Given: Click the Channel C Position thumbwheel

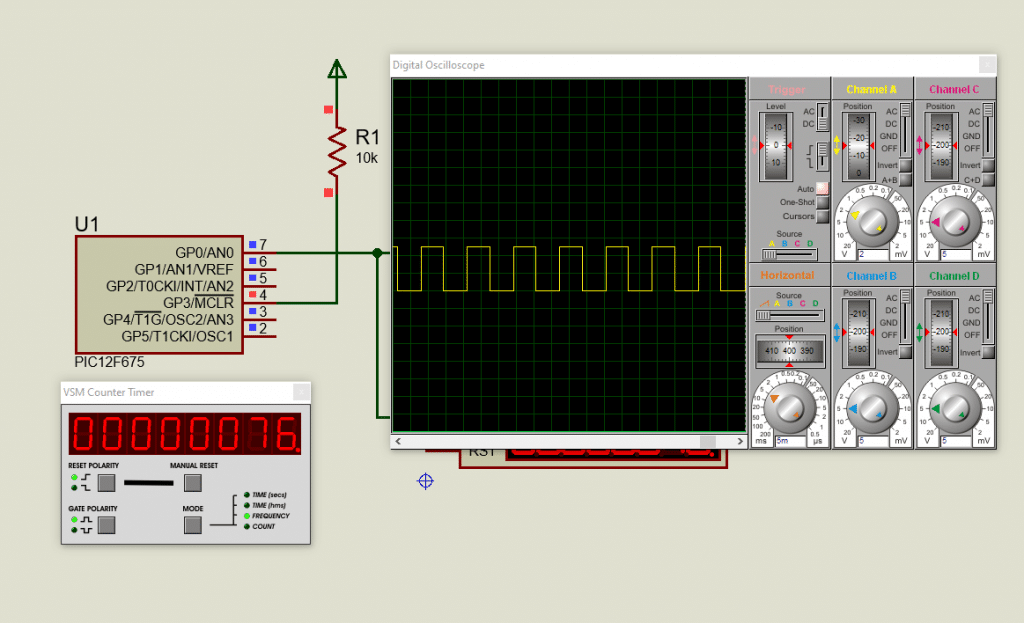Looking at the screenshot, I should pos(941,146).
